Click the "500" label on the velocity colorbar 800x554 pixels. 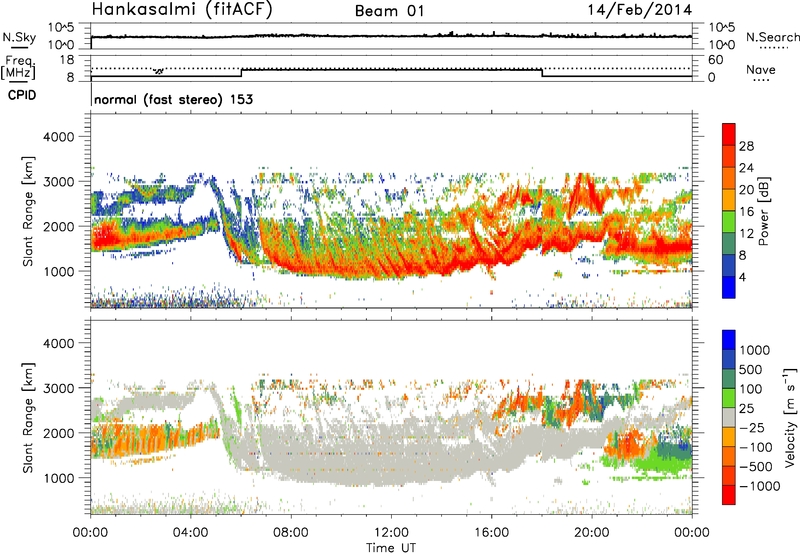[x=750, y=370]
